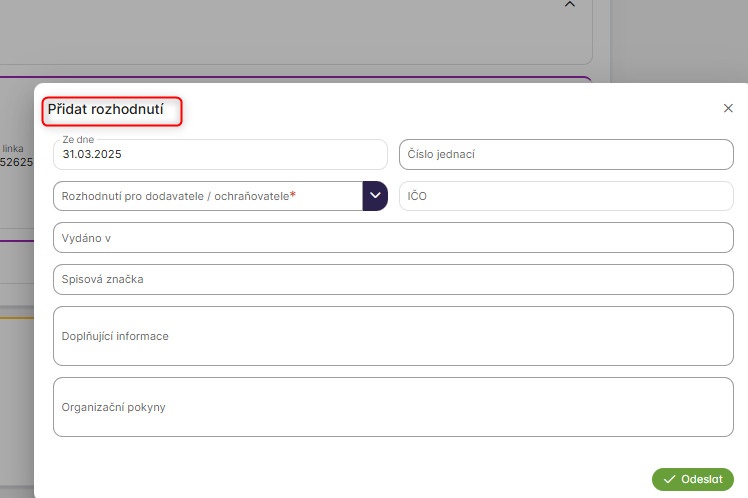Click the checkmark icon in Odeslat button
Viewport: 748px width, 498px height.
coord(669,479)
